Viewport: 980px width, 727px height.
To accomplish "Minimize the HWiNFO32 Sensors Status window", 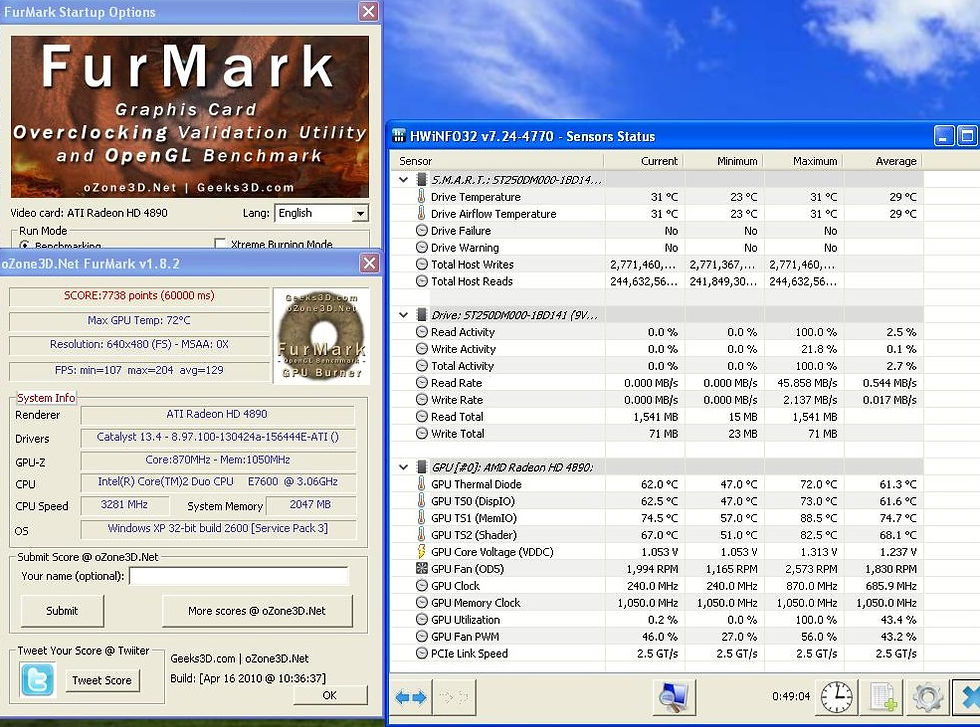I will coord(943,136).
